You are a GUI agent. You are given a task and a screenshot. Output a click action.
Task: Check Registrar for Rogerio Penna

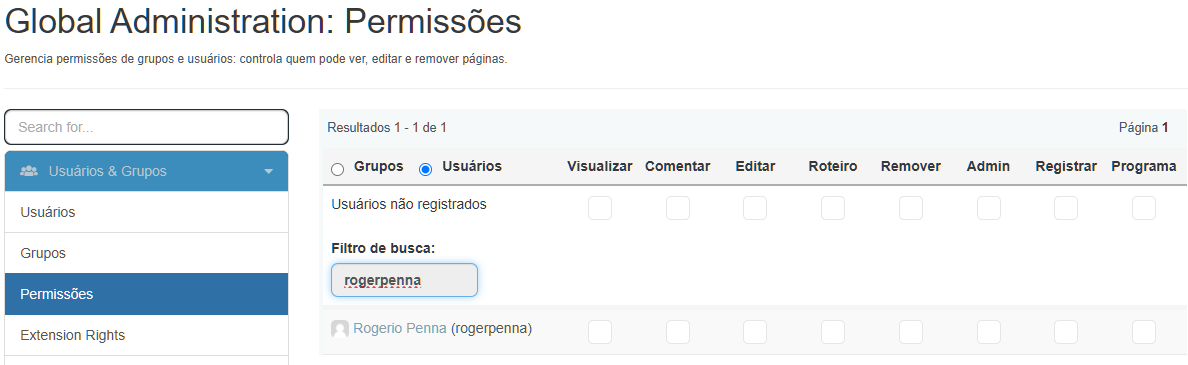(x=1066, y=332)
